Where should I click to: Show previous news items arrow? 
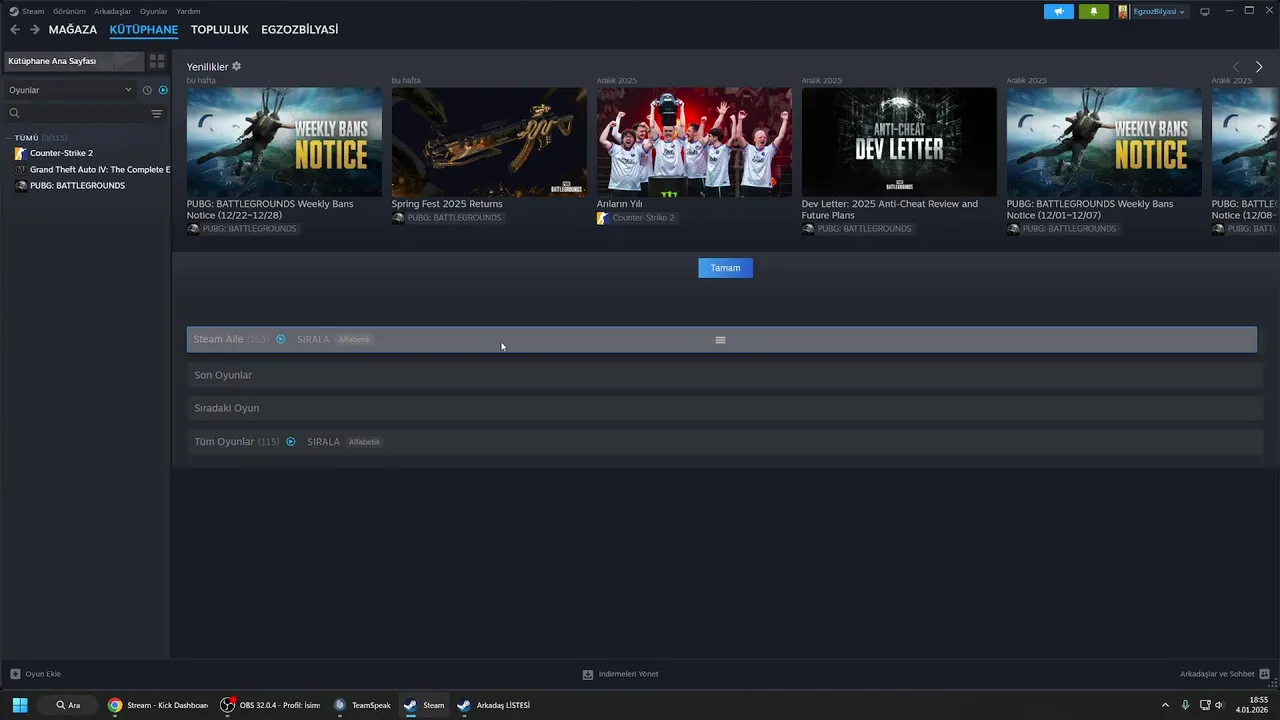1235,67
